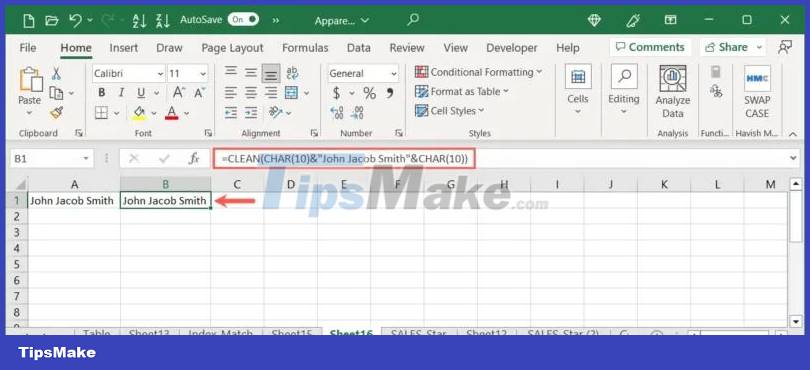
Task: Apply the yellow fill color
Action: coord(139,113)
